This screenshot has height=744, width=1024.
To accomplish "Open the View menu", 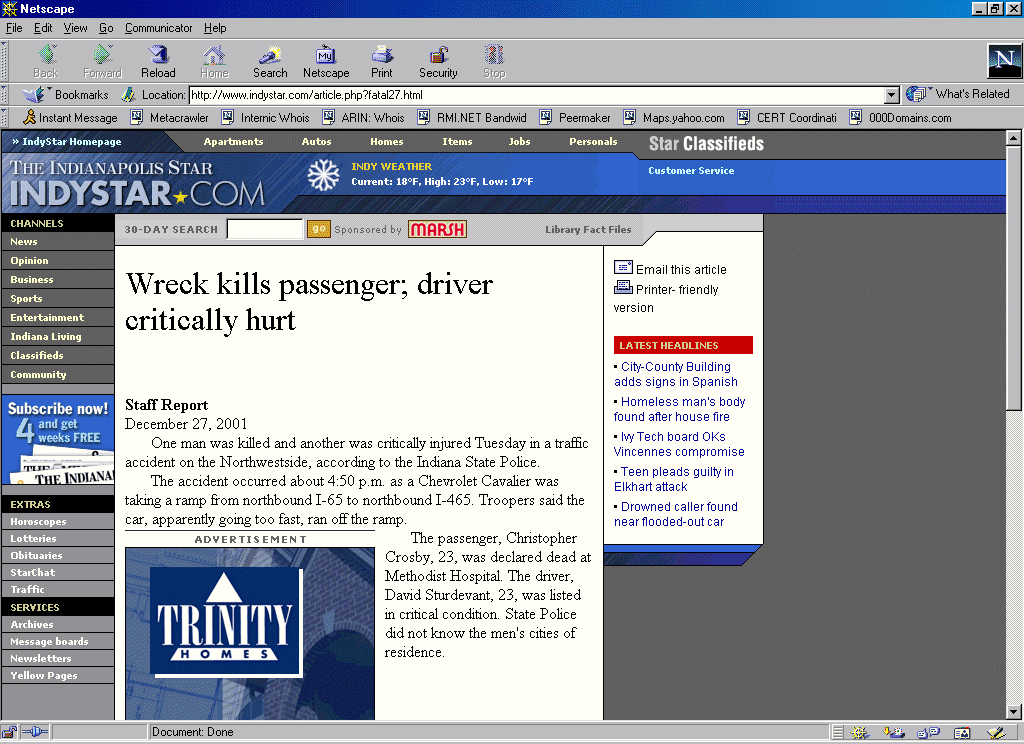I will click(x=75, y=28).
